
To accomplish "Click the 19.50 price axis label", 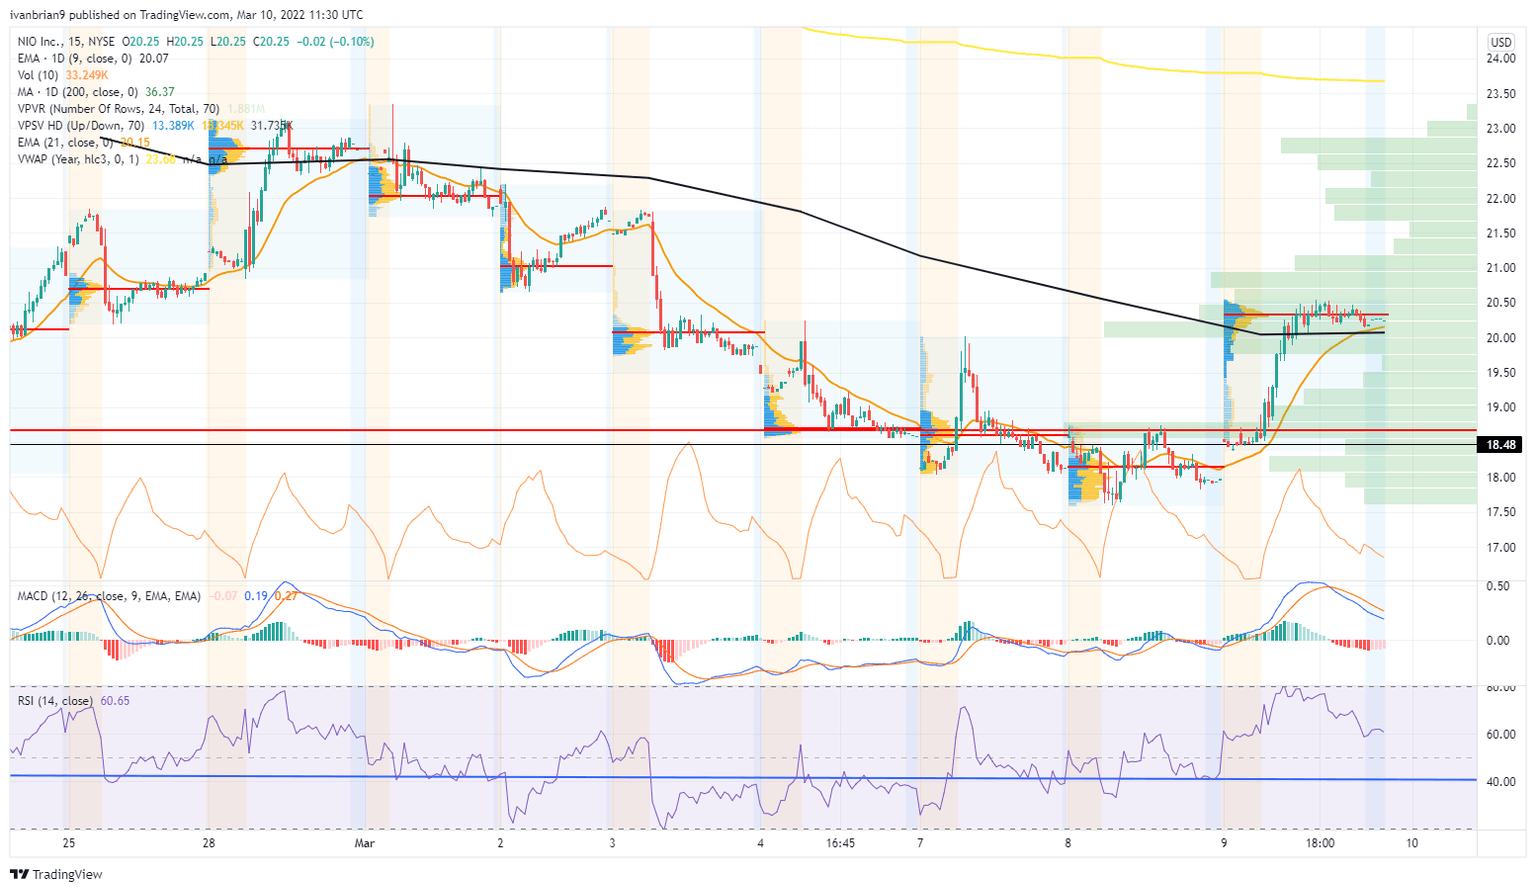I will 1500,373.
